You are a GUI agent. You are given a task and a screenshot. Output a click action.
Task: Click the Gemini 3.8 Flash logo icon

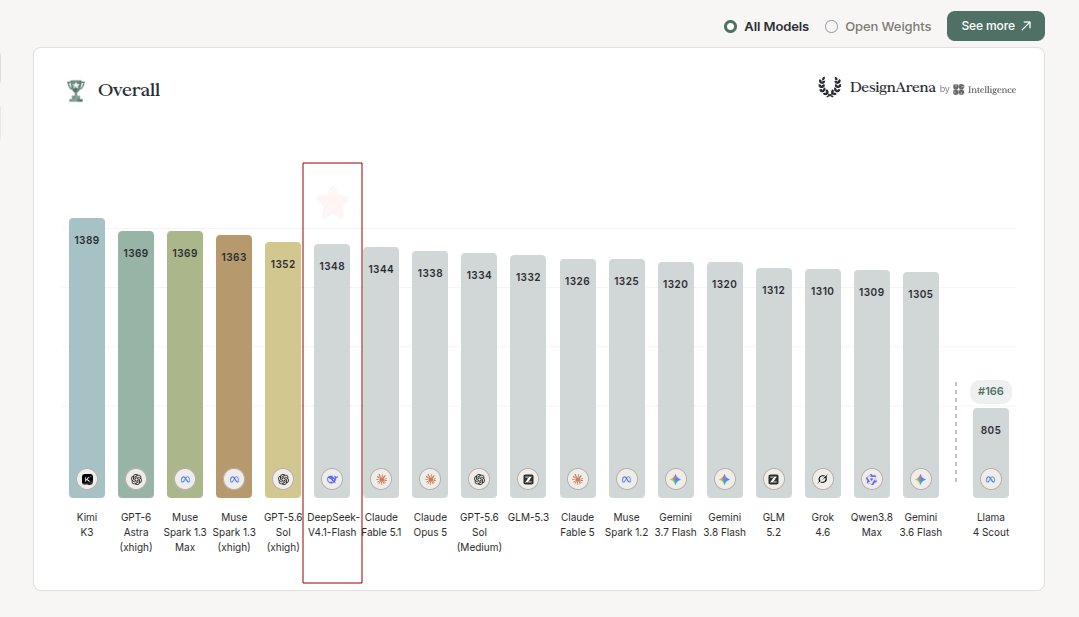pyautogui.click(x=725, y=479)
